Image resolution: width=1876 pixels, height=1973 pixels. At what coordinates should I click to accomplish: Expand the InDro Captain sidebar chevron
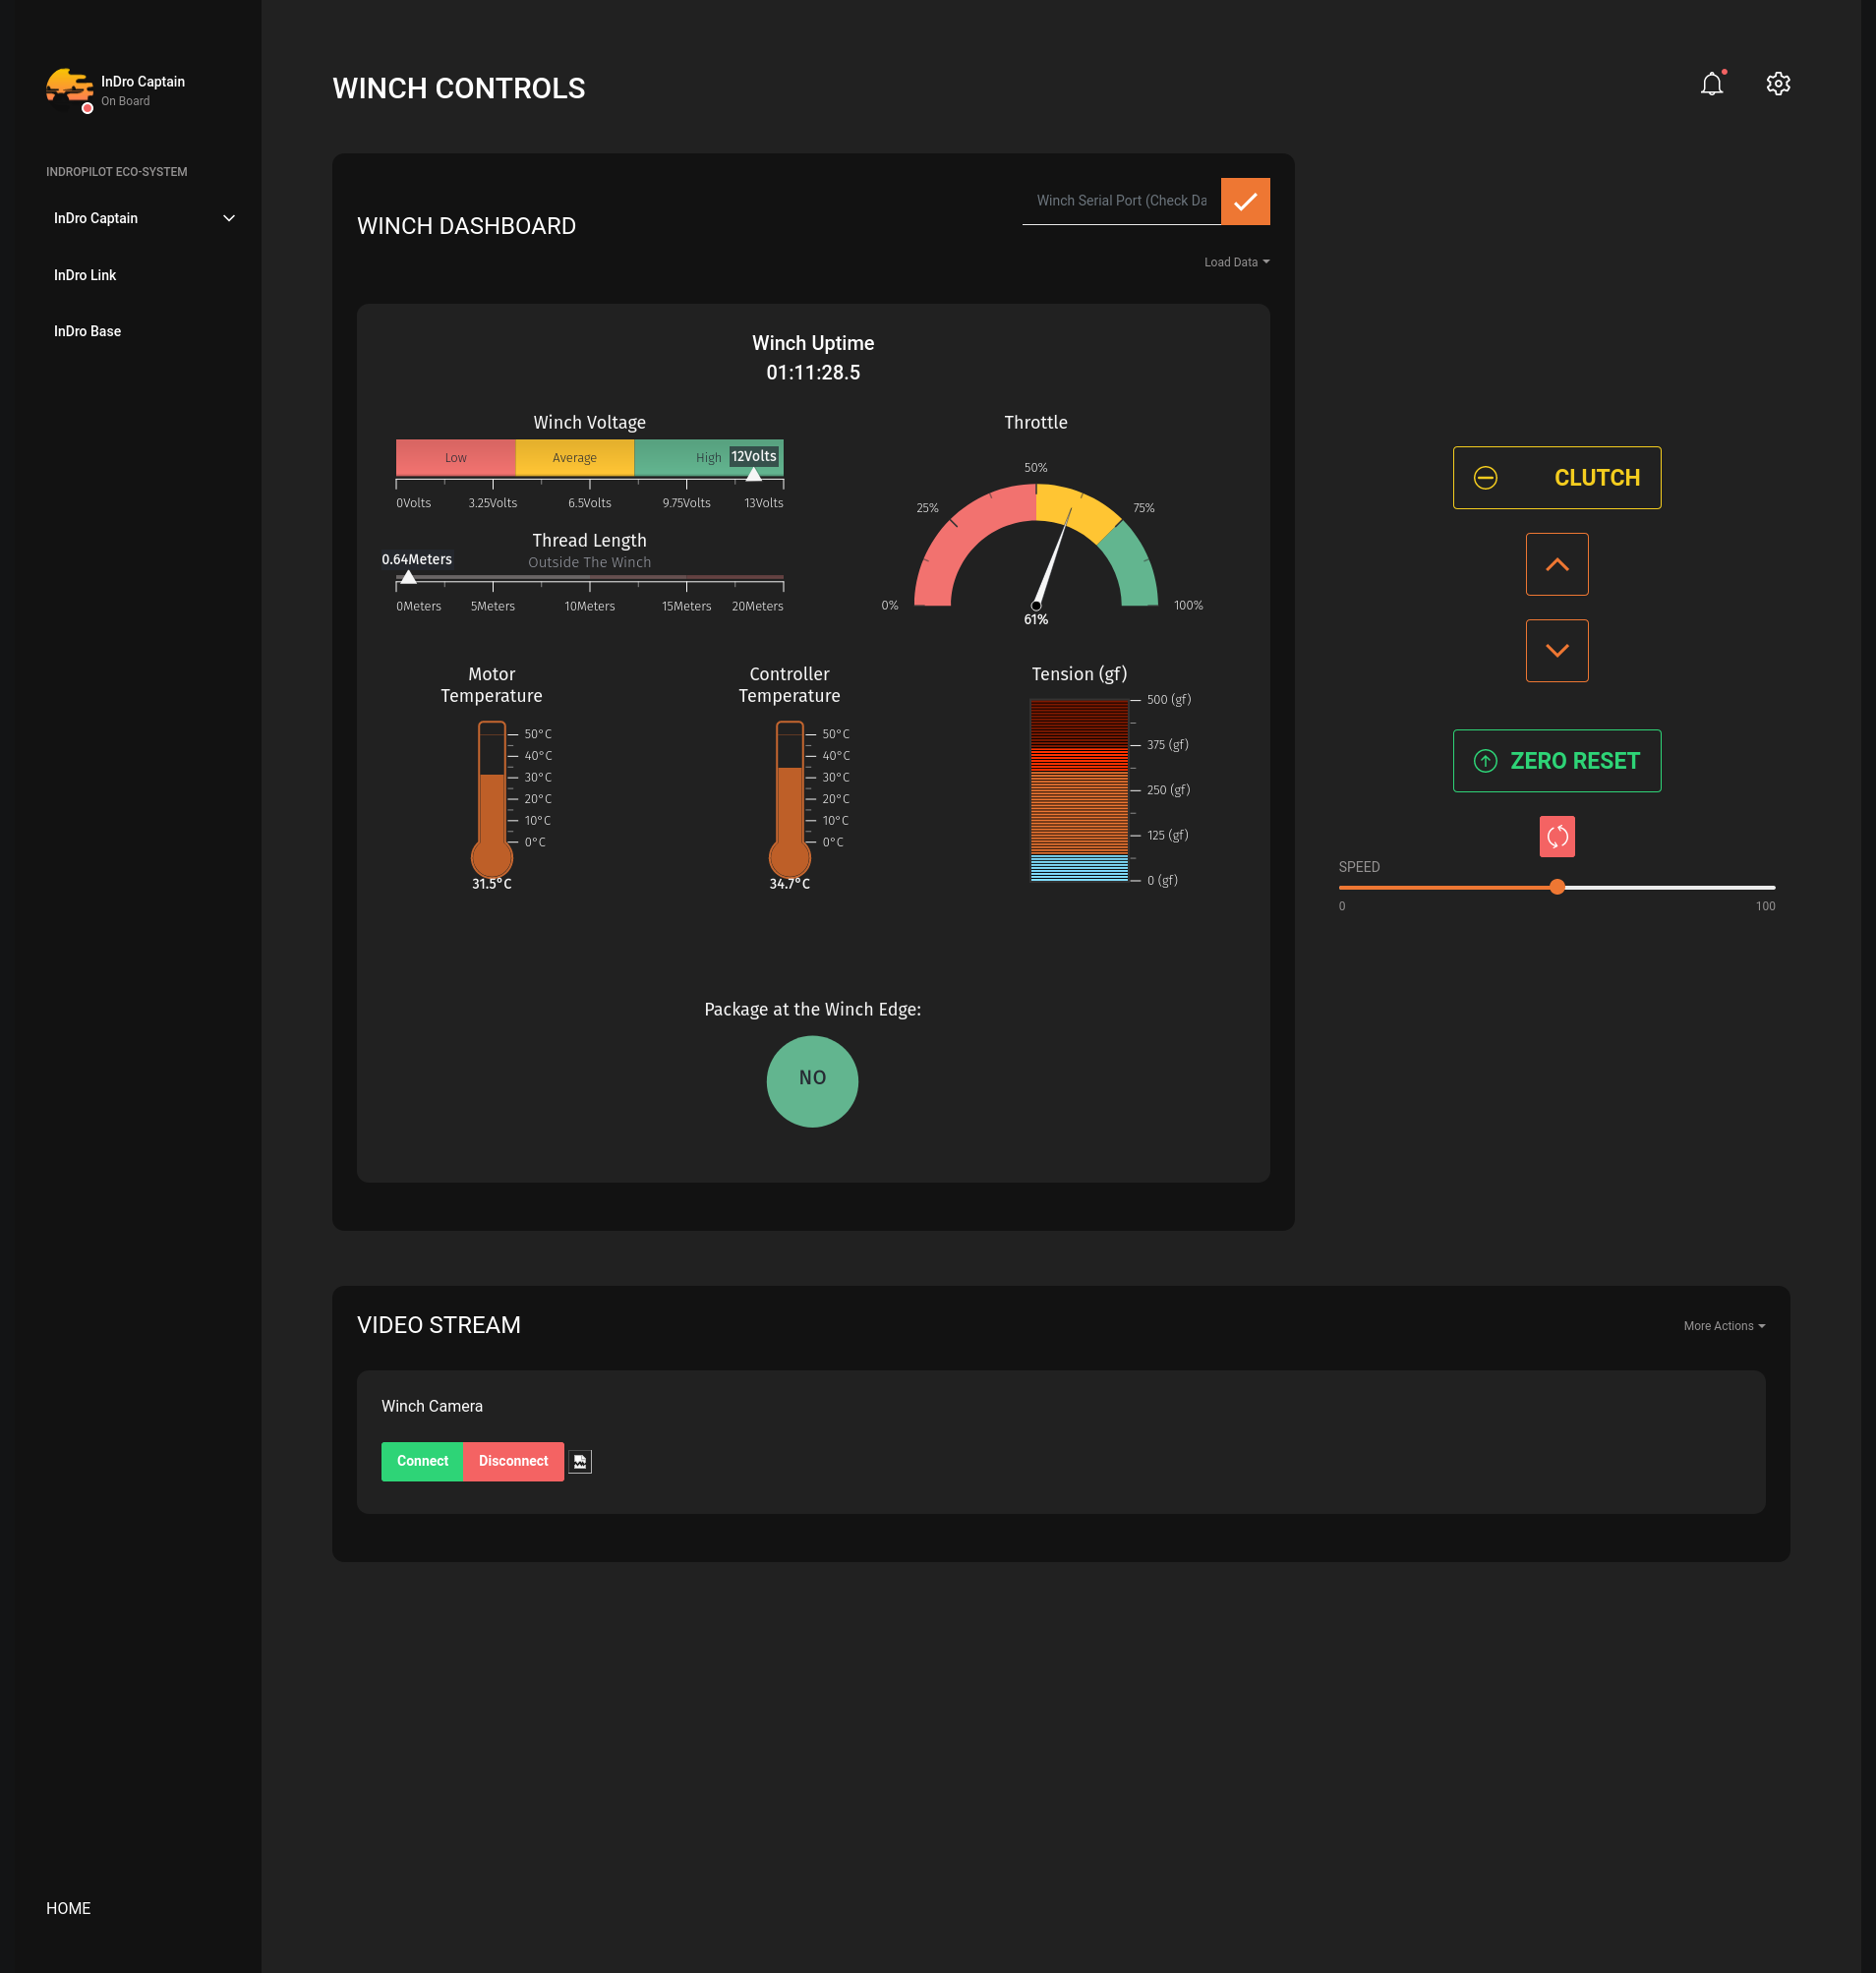(x=229, y=218)
